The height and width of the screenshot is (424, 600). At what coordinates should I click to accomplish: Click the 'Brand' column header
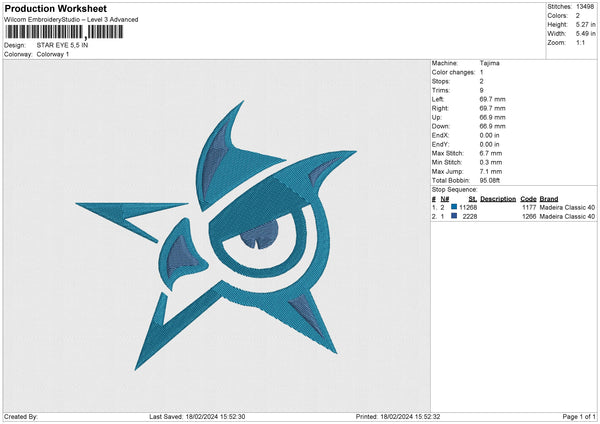click(x=549, y=199)
